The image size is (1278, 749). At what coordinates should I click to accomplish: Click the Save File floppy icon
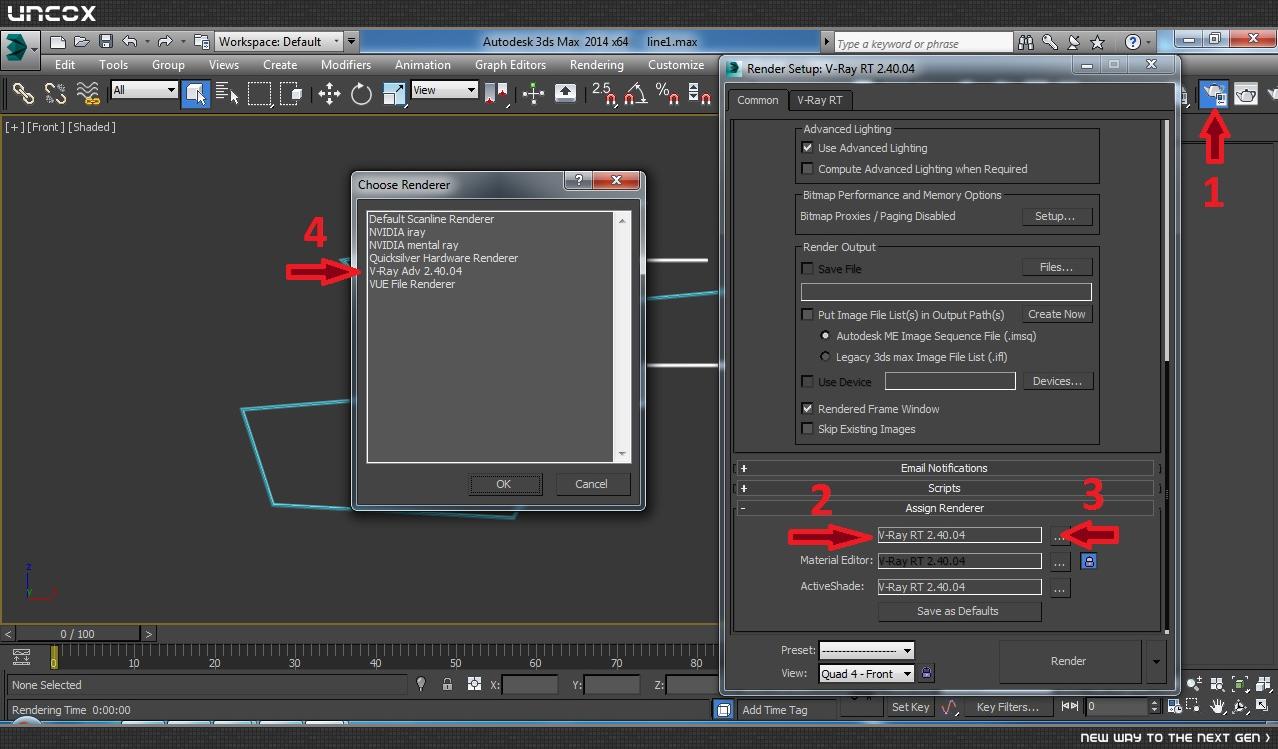pos(105,42)
